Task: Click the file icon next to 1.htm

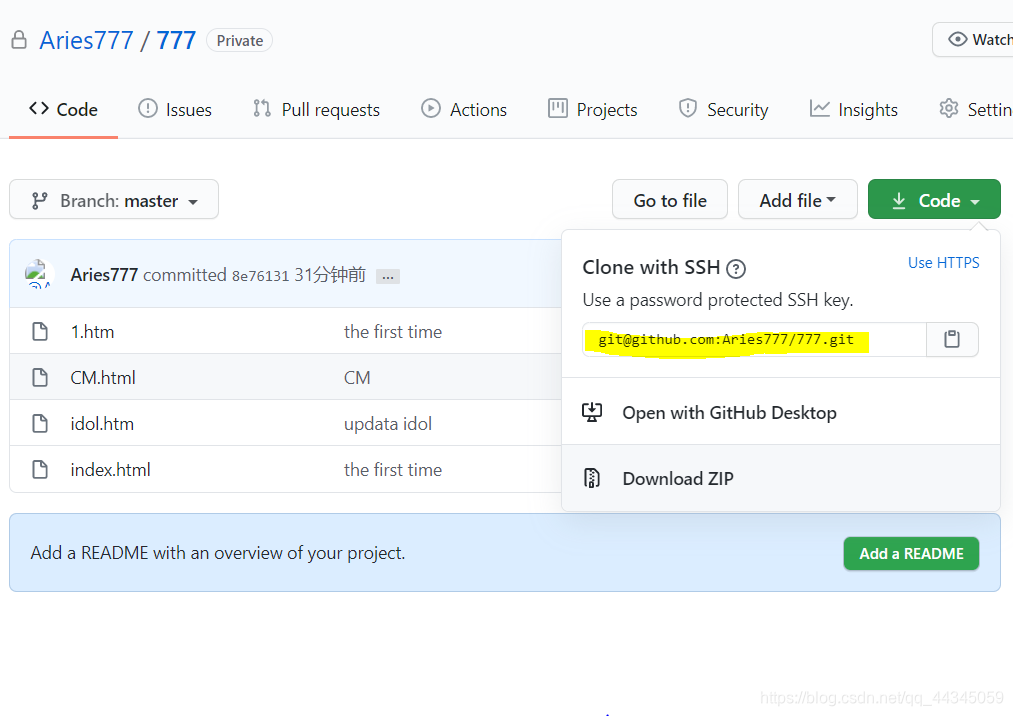Action: click(x=40, y=332)
